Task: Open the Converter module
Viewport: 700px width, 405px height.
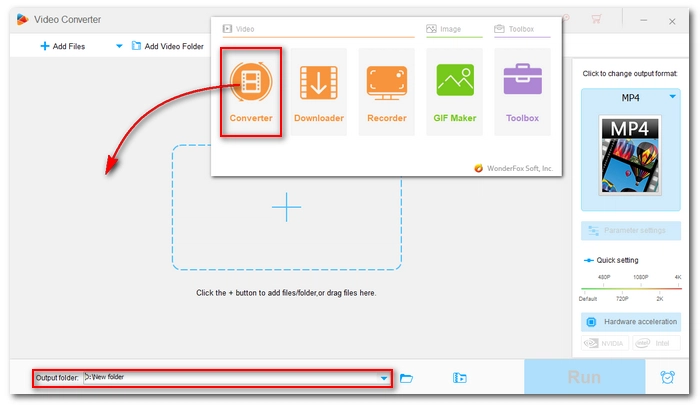Action: (251, 92)
